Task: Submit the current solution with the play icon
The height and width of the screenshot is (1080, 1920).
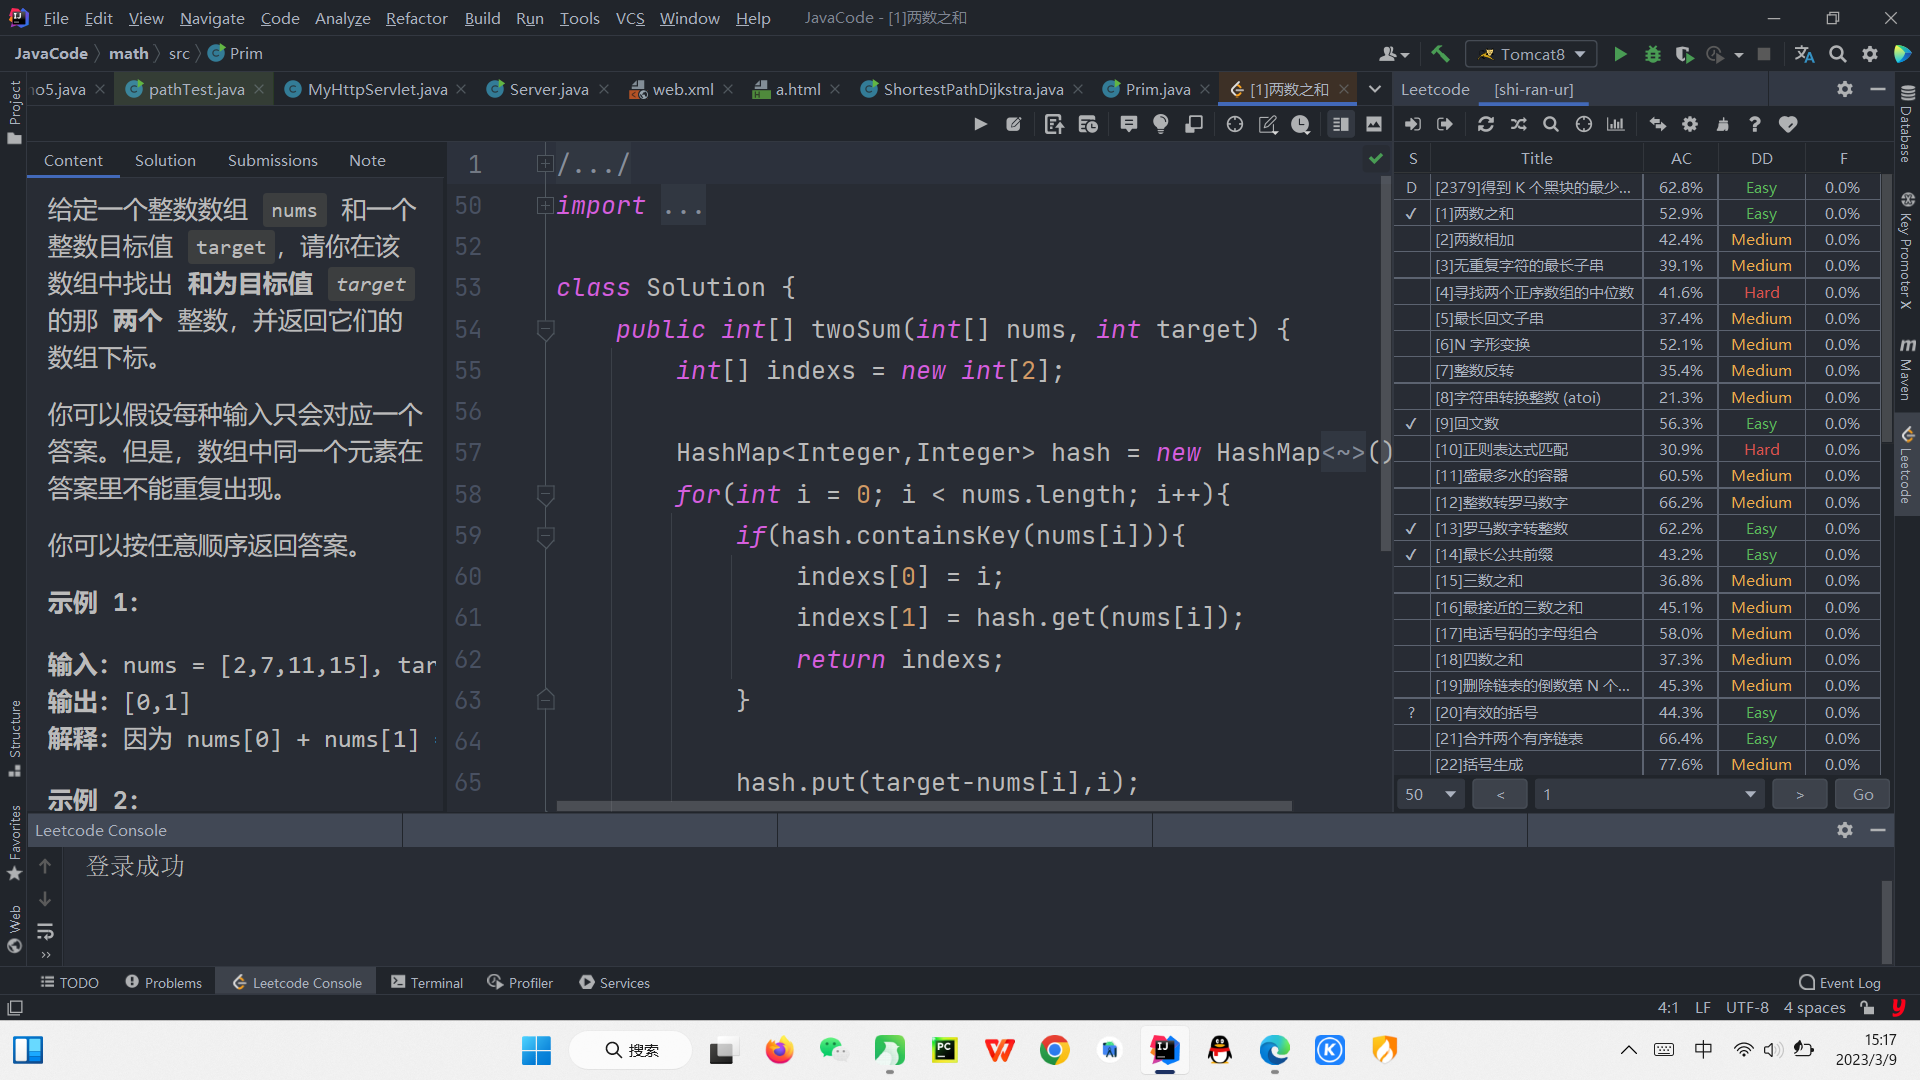Action: click(x=981, y=124)
